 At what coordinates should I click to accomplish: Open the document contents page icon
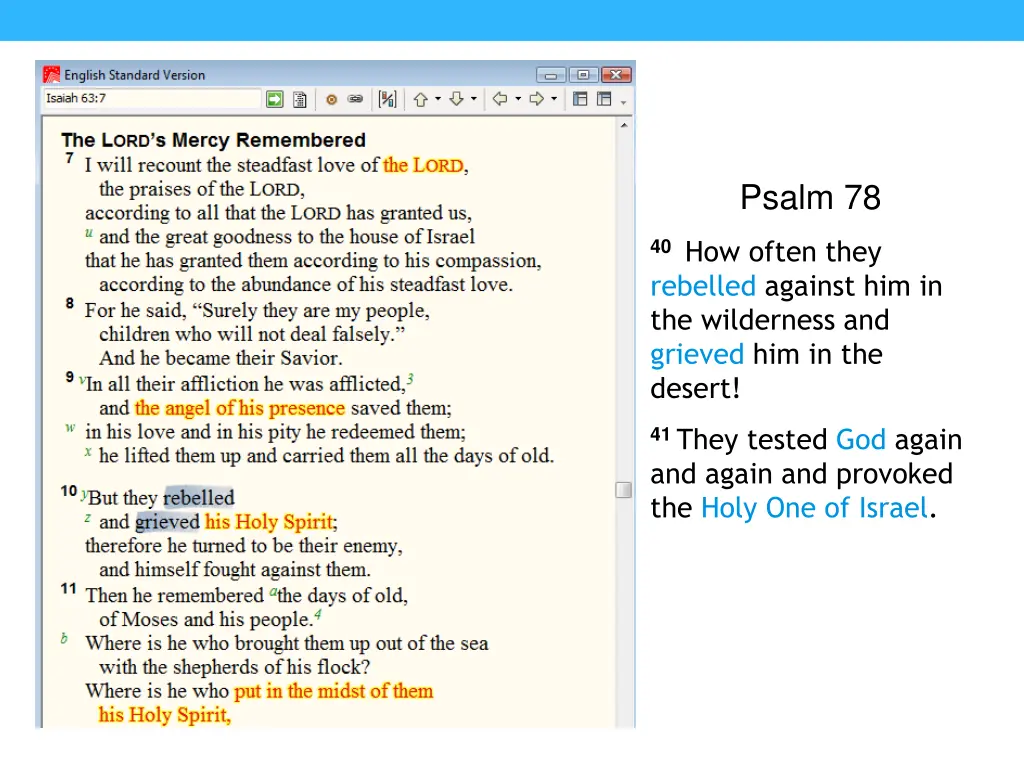click(x=300, y=99)
